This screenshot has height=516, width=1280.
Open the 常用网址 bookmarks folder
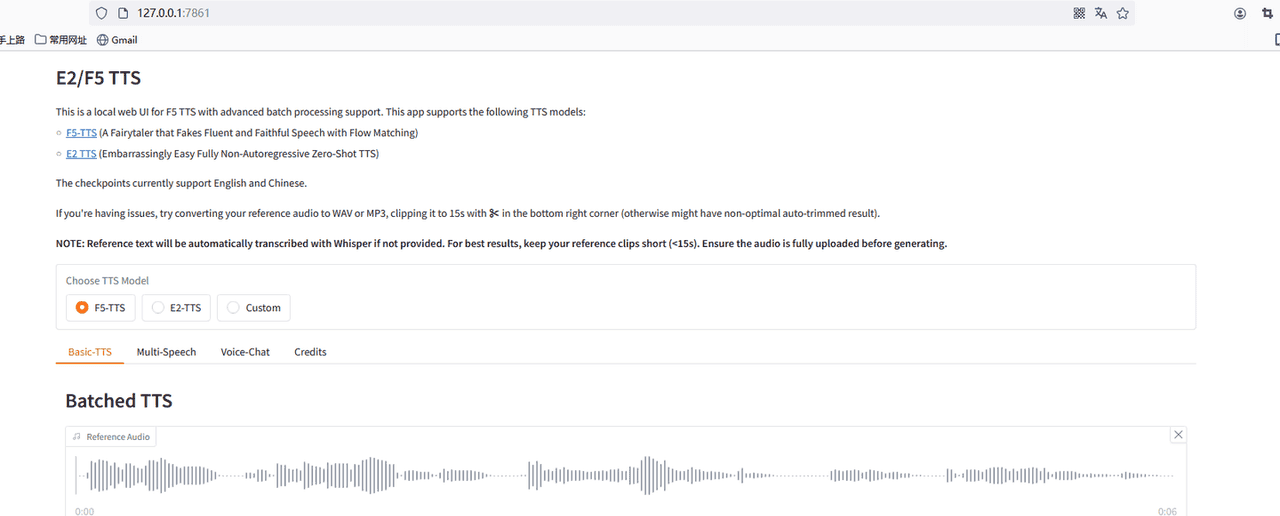60,40
